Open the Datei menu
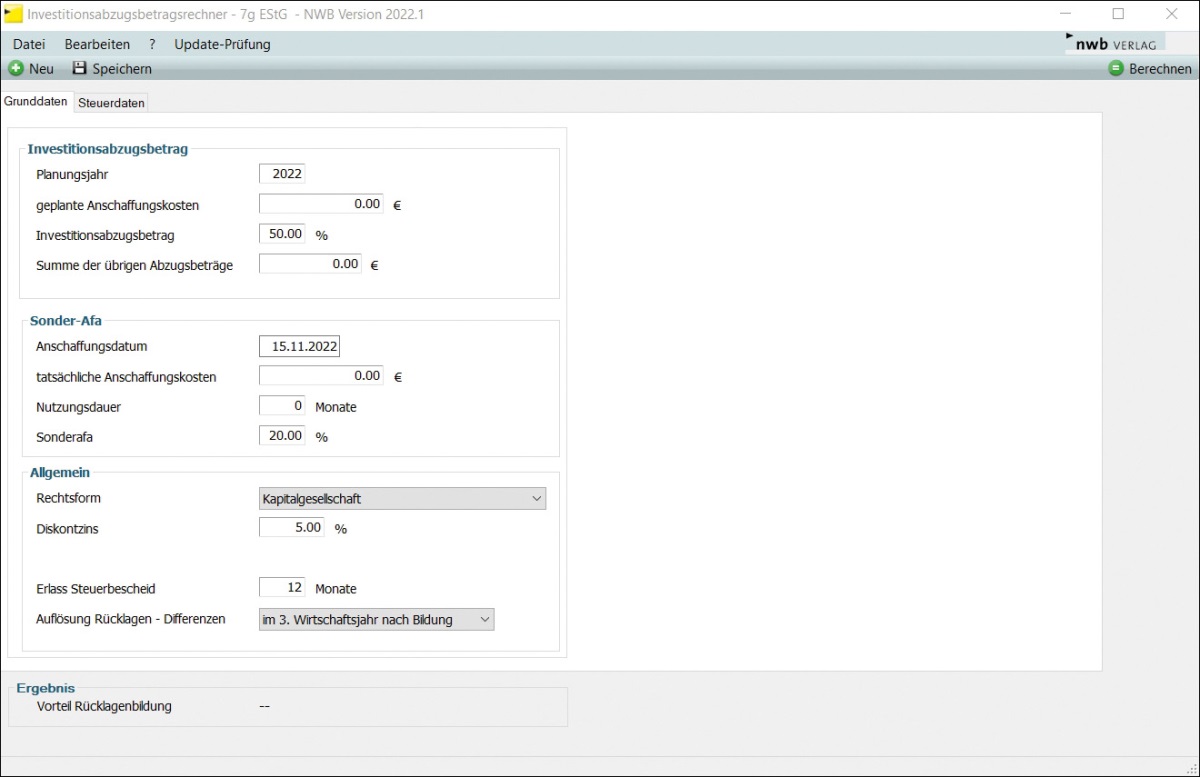 [x=29, y=44]
